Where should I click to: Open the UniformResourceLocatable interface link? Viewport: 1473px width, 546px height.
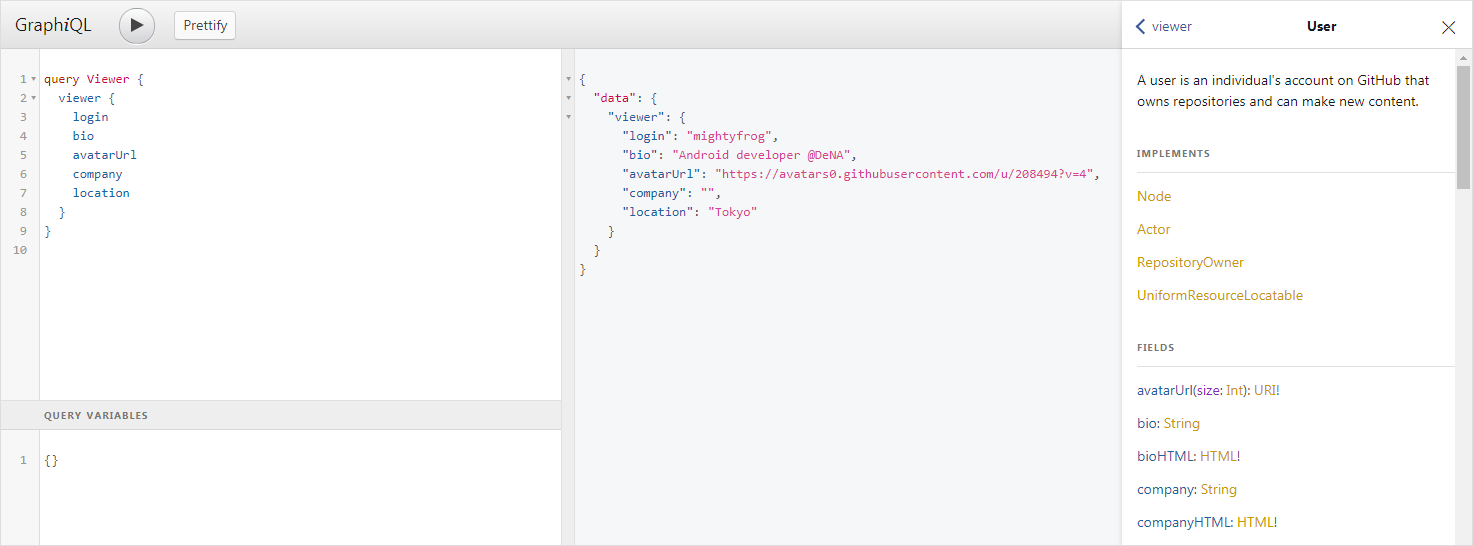(1219, 296)
